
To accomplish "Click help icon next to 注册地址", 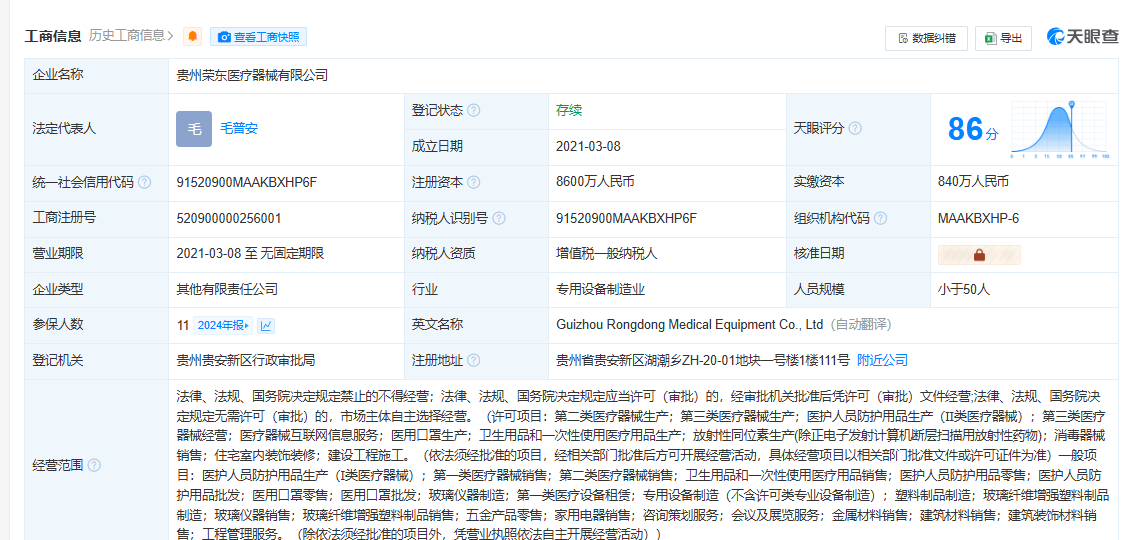I will [x=473, y=360].
